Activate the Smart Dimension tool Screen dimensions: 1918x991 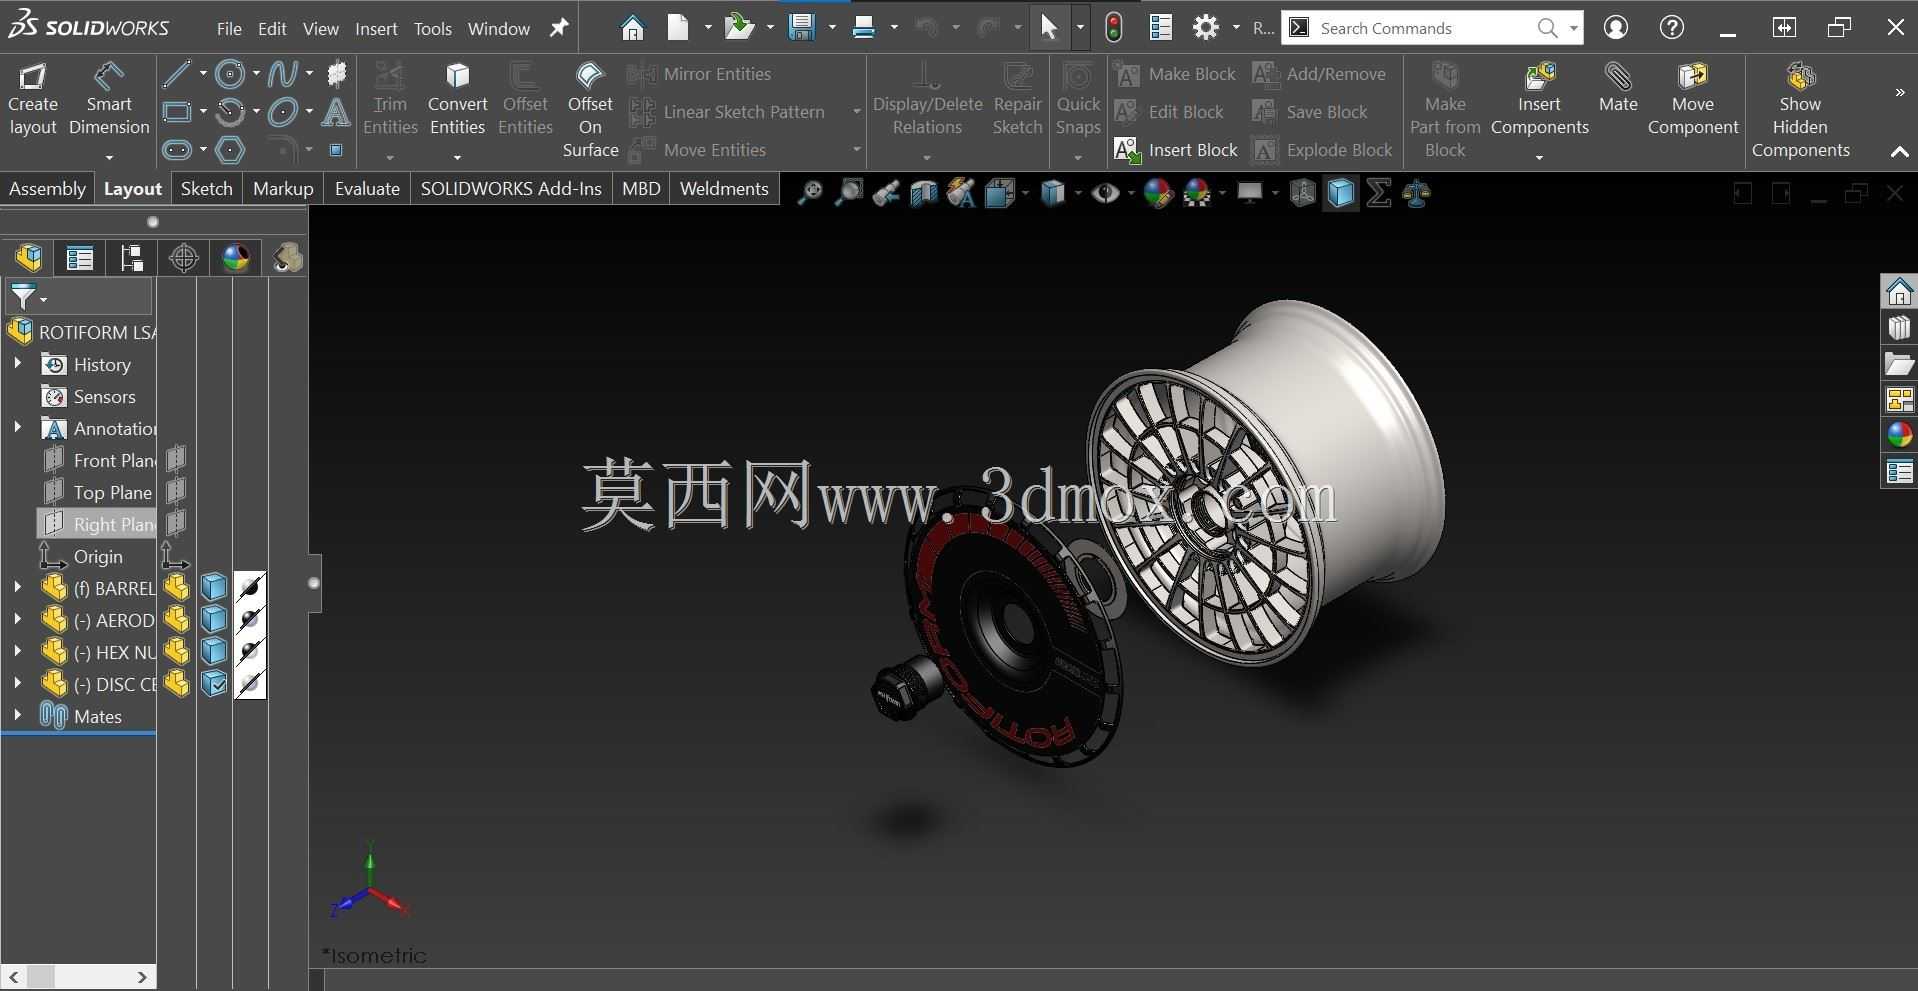click(x=109, y=100)
